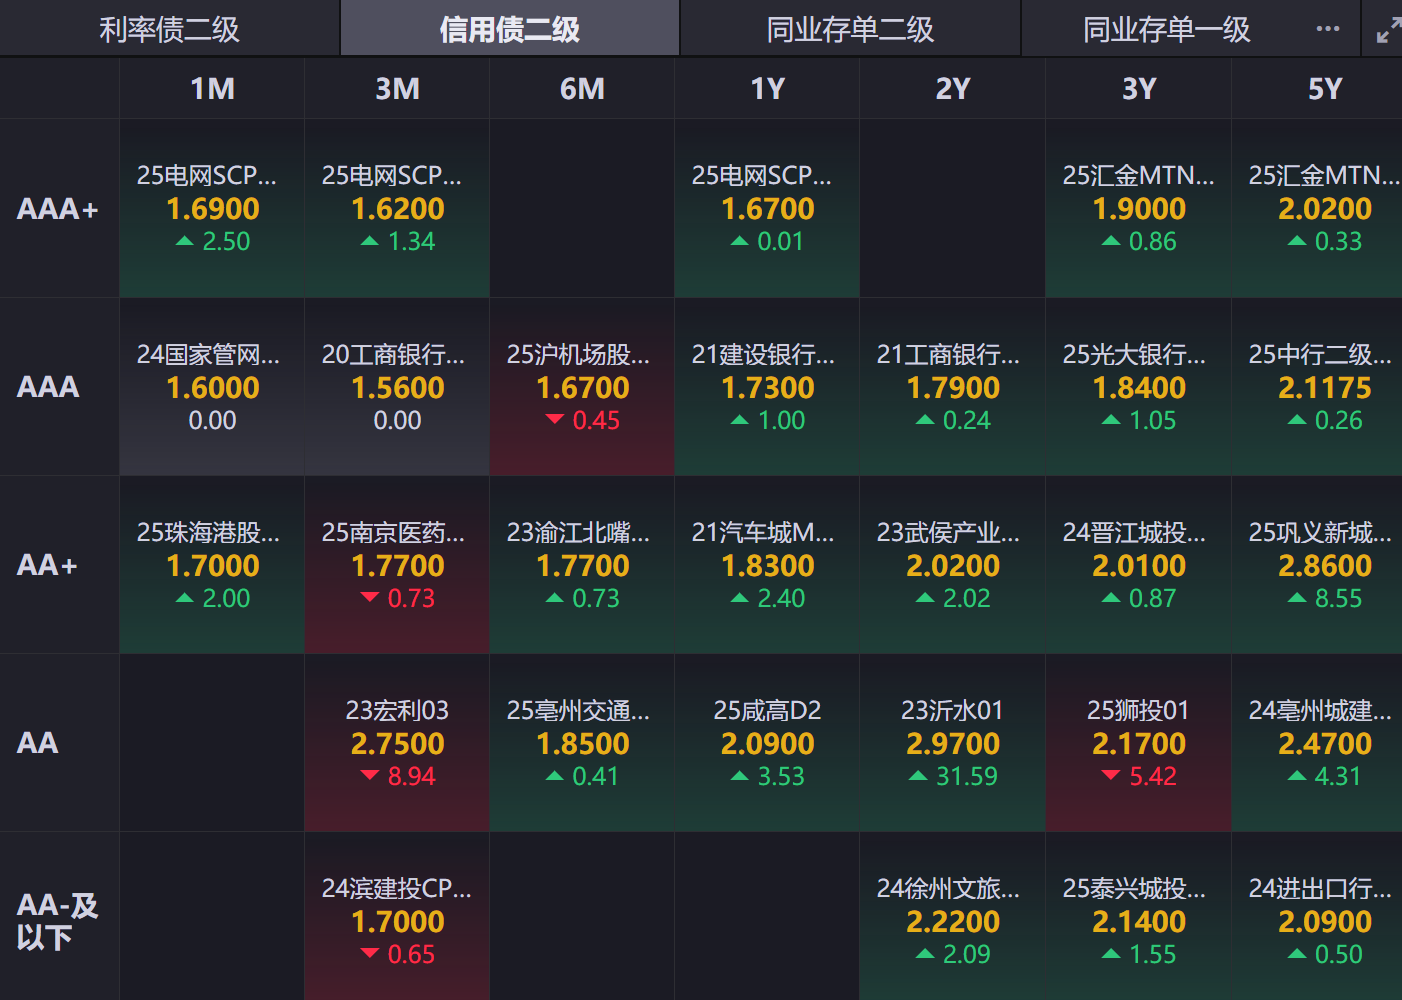Select the 3M column header
This screenshot has height=1000, width=1402.
click(x=397, y=89)
